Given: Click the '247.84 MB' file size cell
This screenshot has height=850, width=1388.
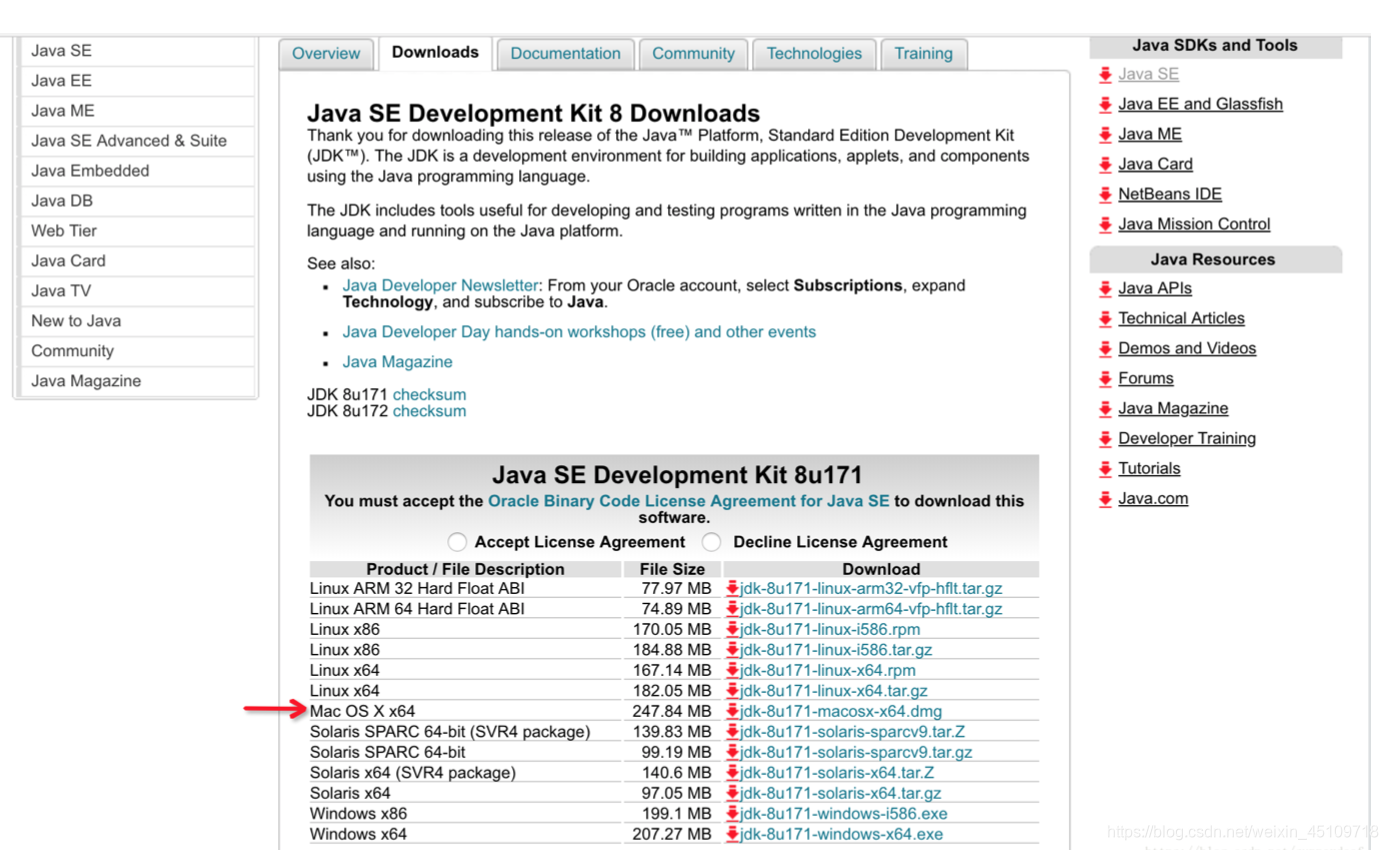Looking at the screenshot, I should click(x=673, y=711).
